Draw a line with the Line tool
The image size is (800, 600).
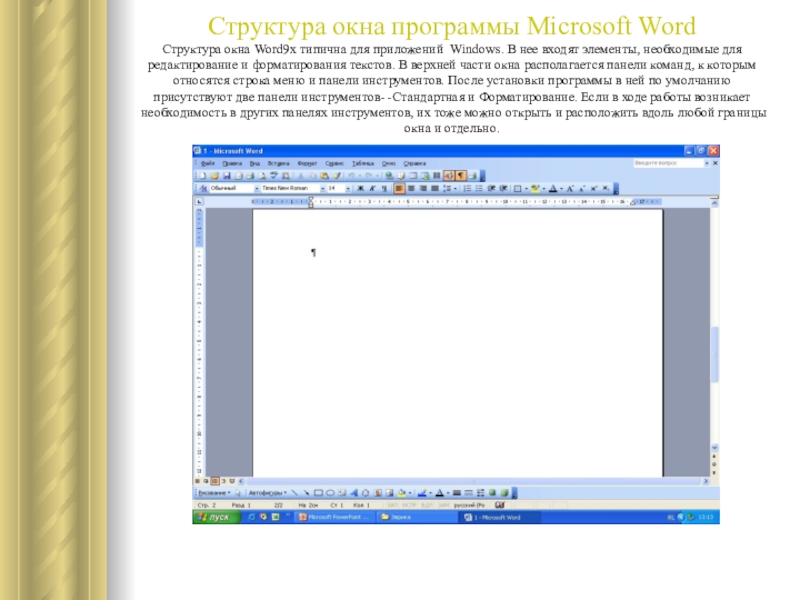point(295,493)
